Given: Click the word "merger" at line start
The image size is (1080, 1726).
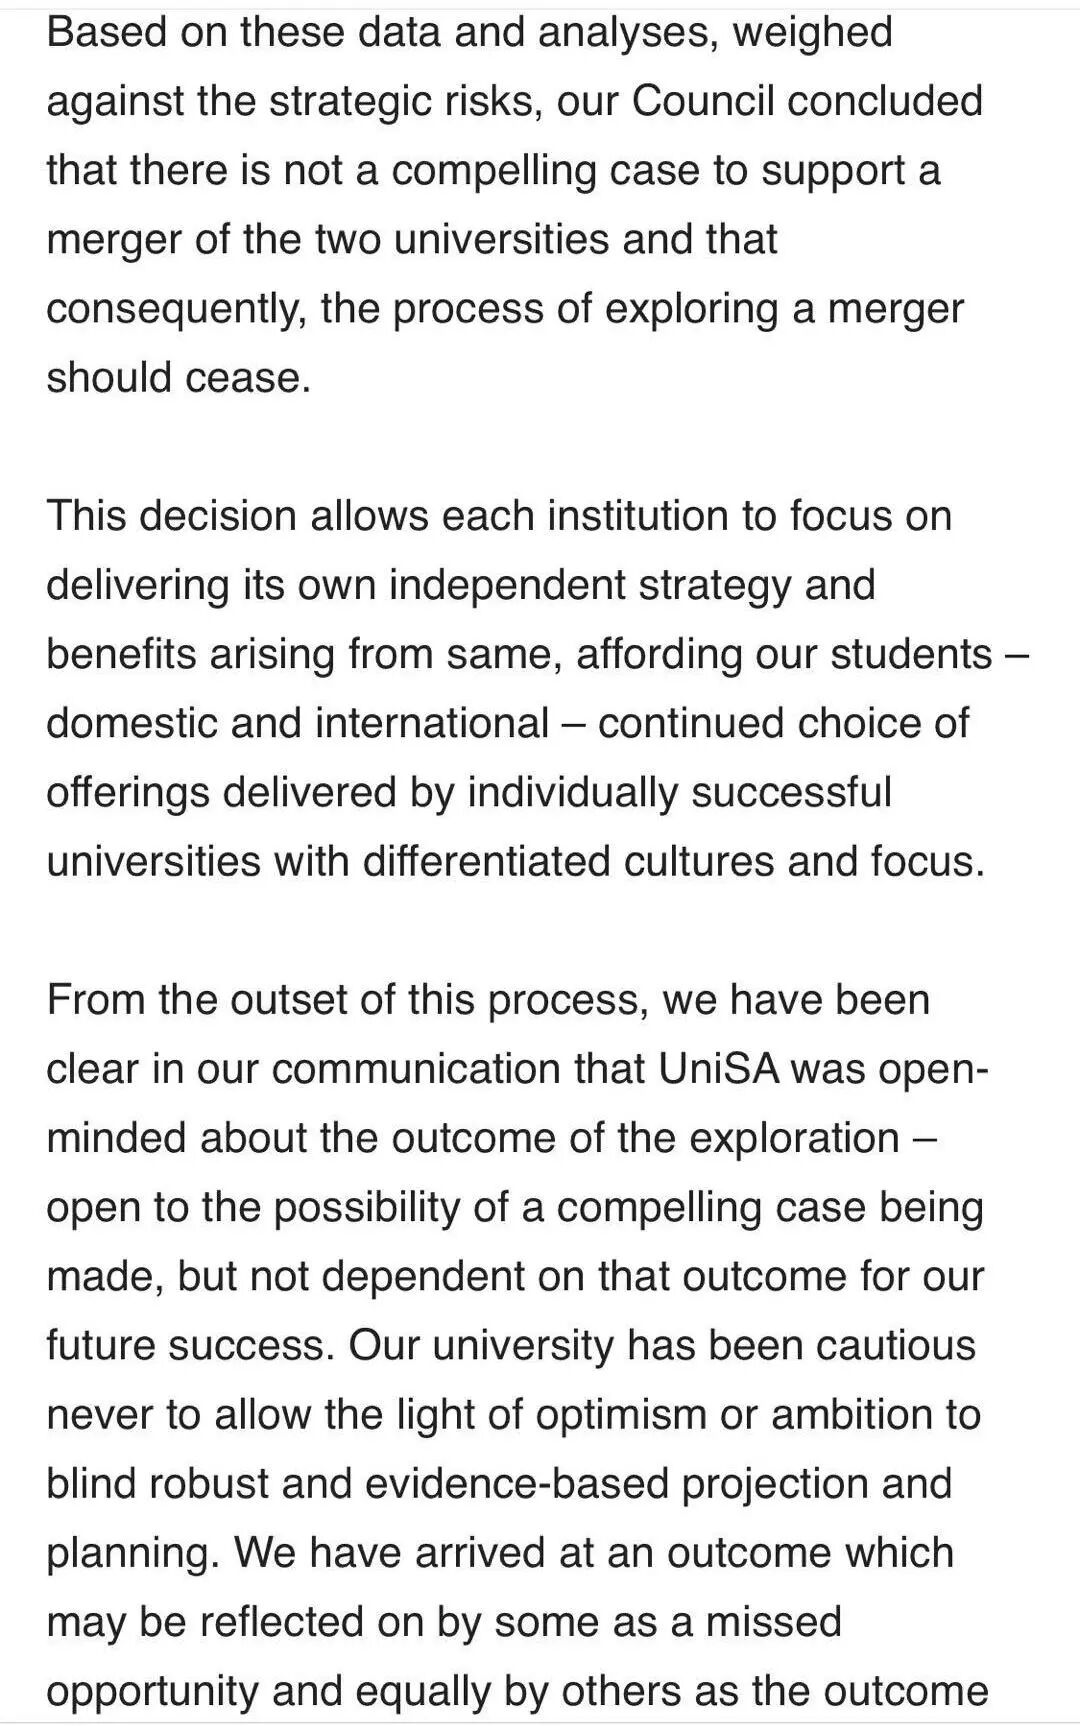Looking at the screenshot, I should [114, 240].
